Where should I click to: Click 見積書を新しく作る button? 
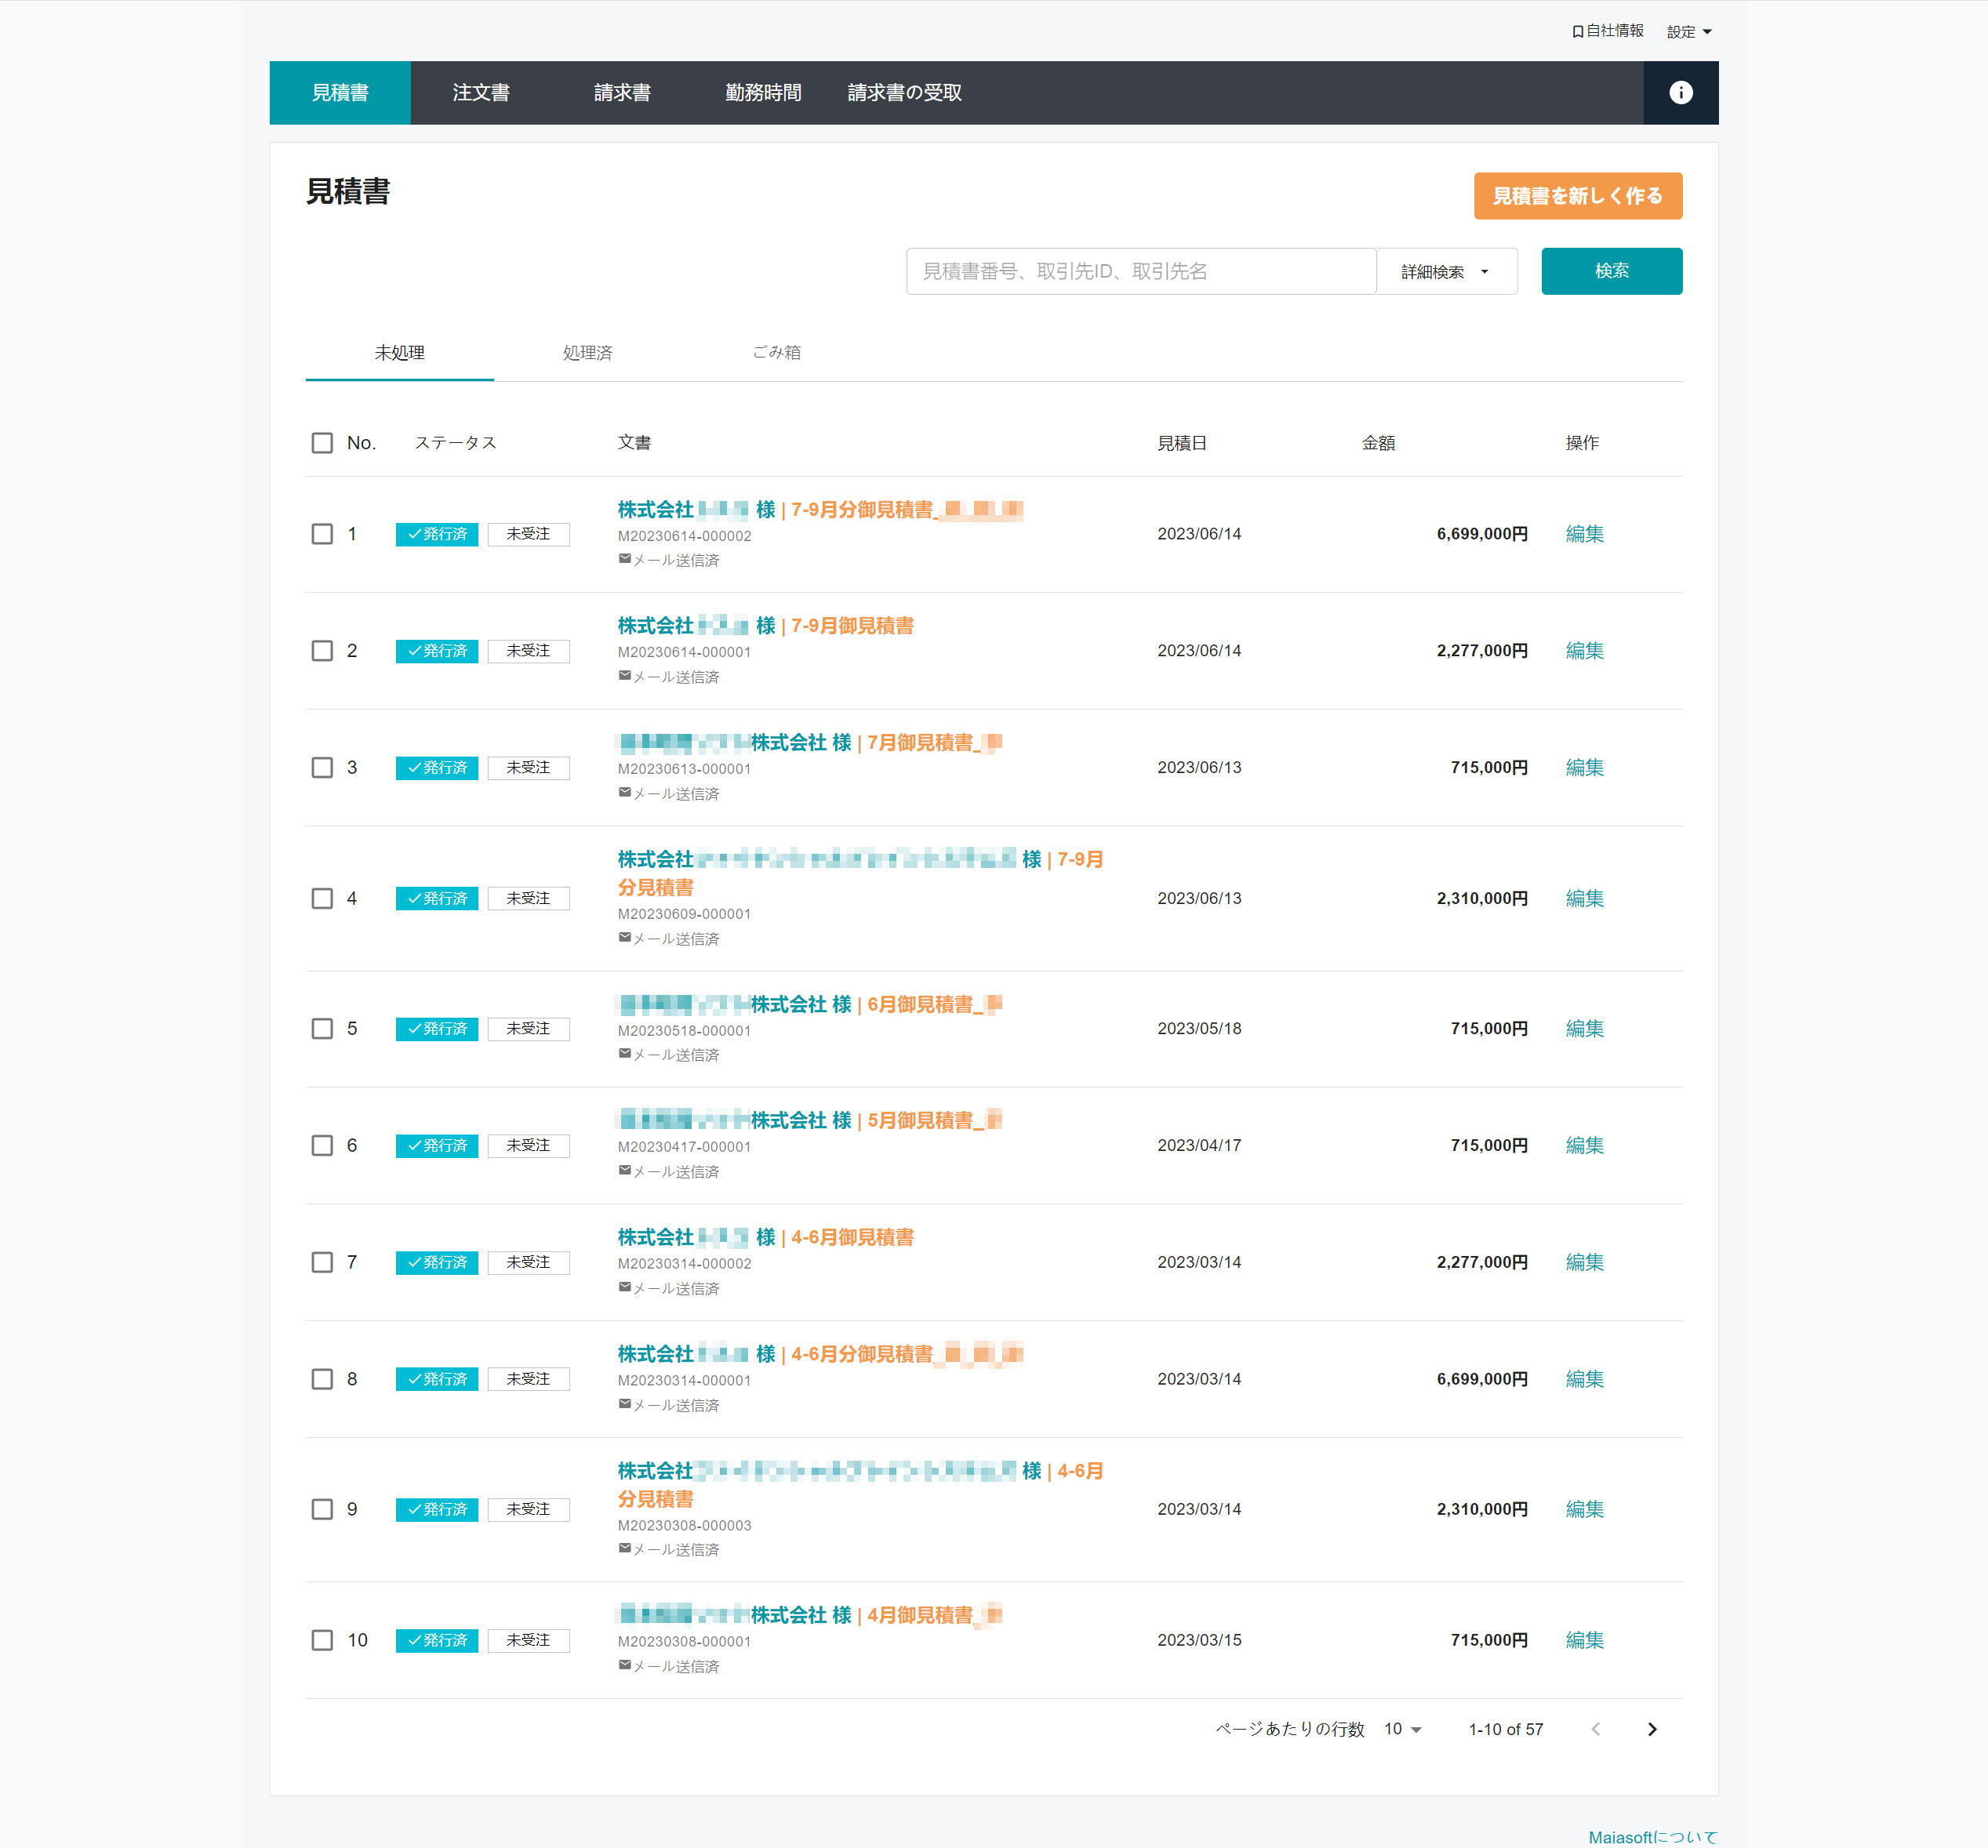point(1577,196)
